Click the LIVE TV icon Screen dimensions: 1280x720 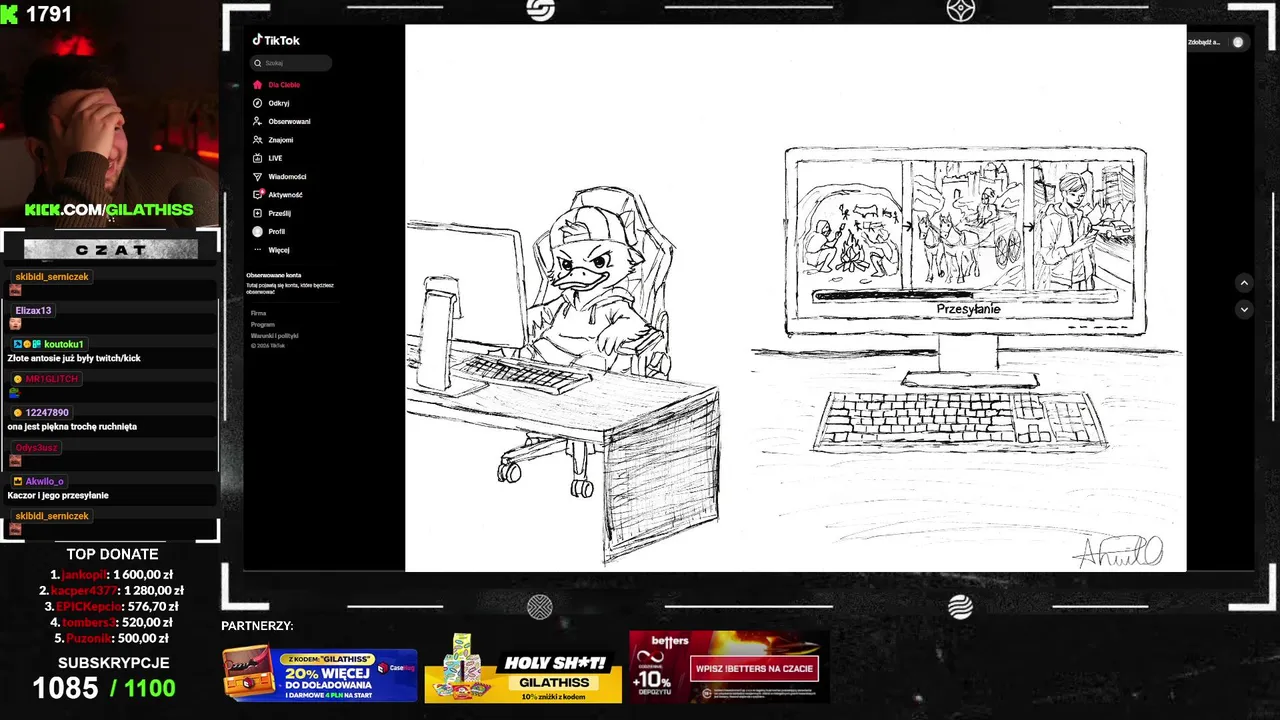click(257, 158)
